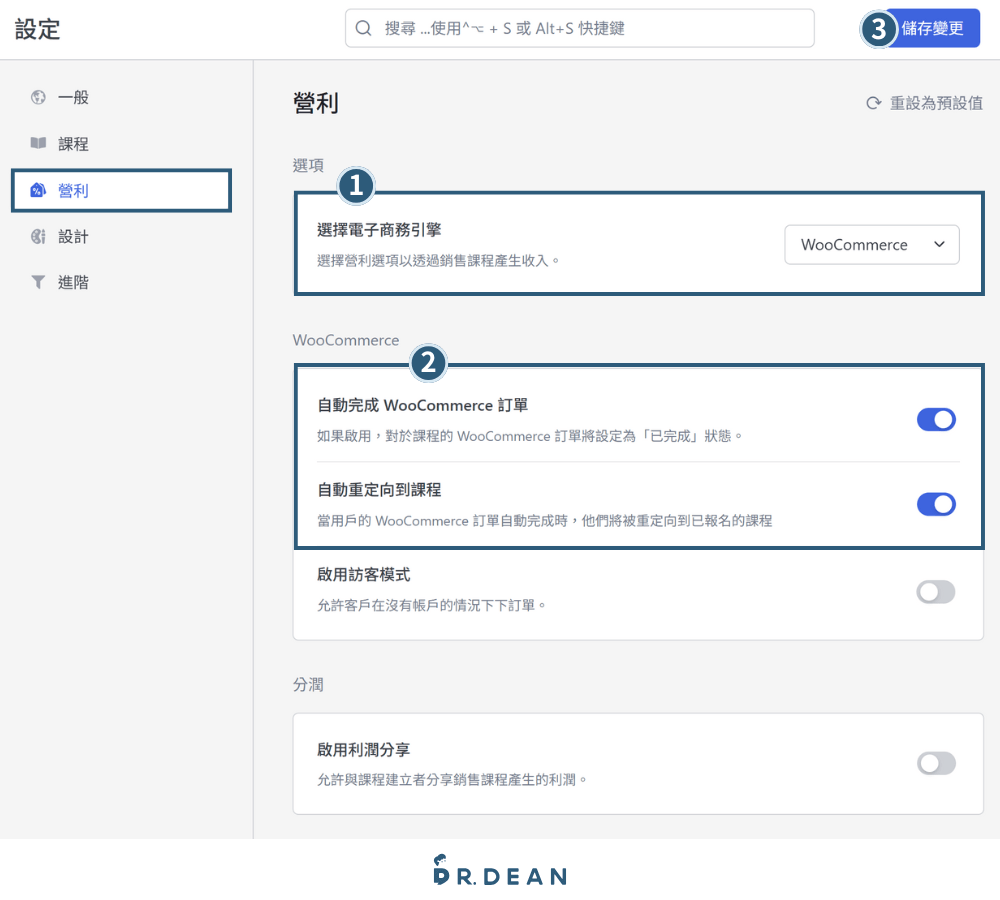1000x900 pixels.
Task: Open the WooCommerce engine dropdown
Action: [871, 244]
